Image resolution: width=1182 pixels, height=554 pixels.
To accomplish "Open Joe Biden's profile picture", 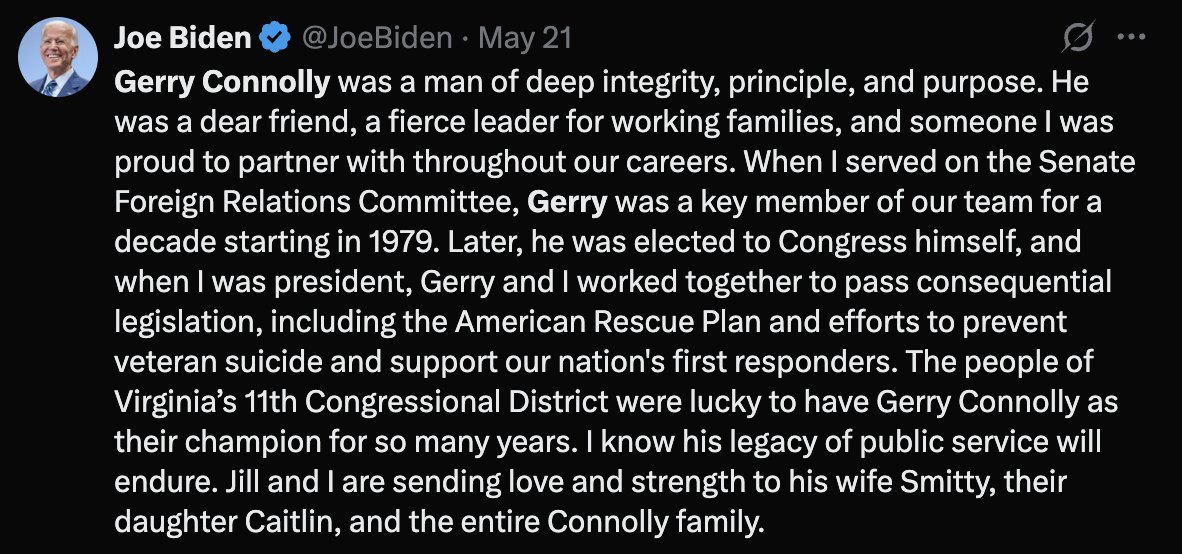I will [58, 57].
